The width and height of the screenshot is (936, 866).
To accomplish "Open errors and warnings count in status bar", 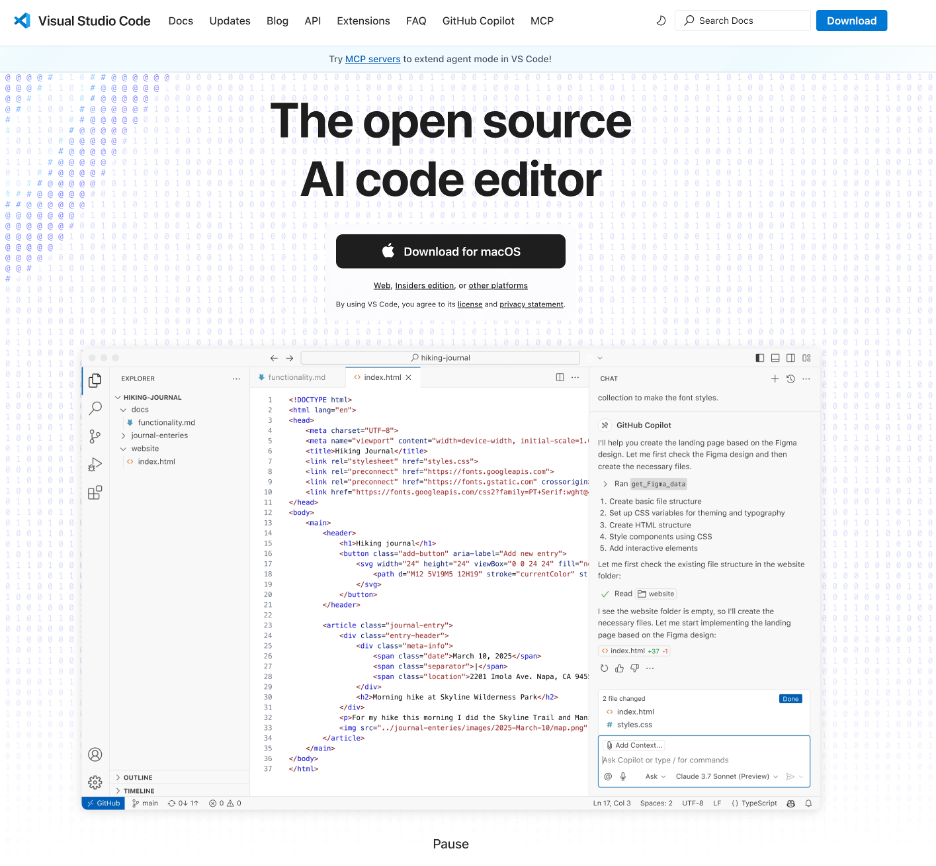I will (225, 803).
